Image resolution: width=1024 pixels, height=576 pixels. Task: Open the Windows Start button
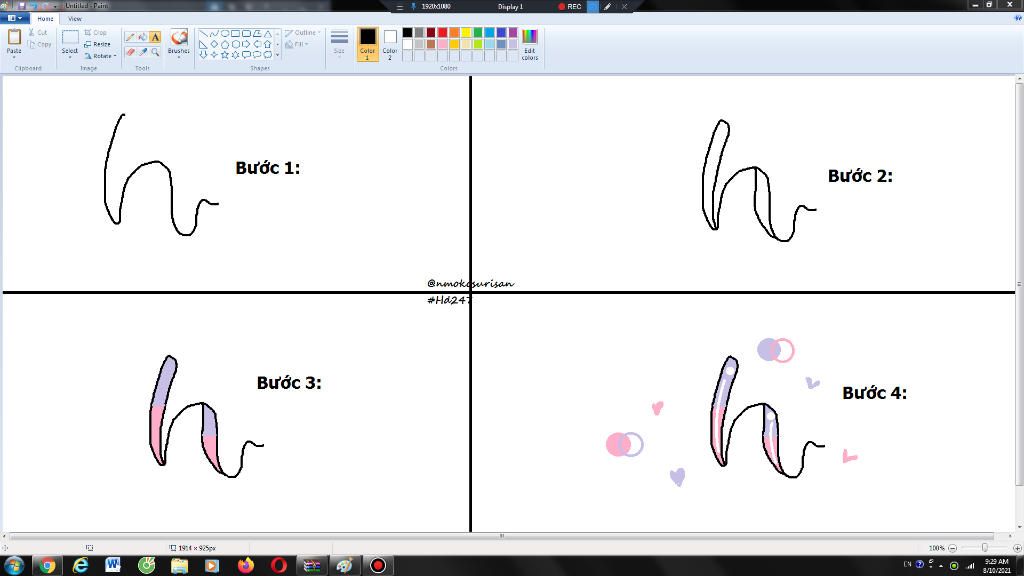14,565
